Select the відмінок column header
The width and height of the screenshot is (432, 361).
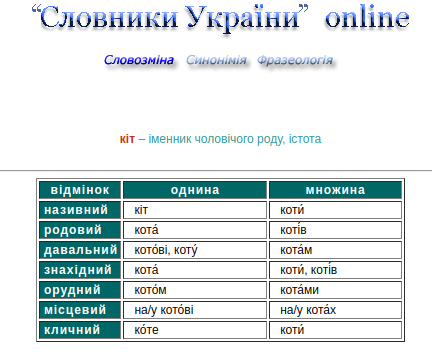pos(80,190)
